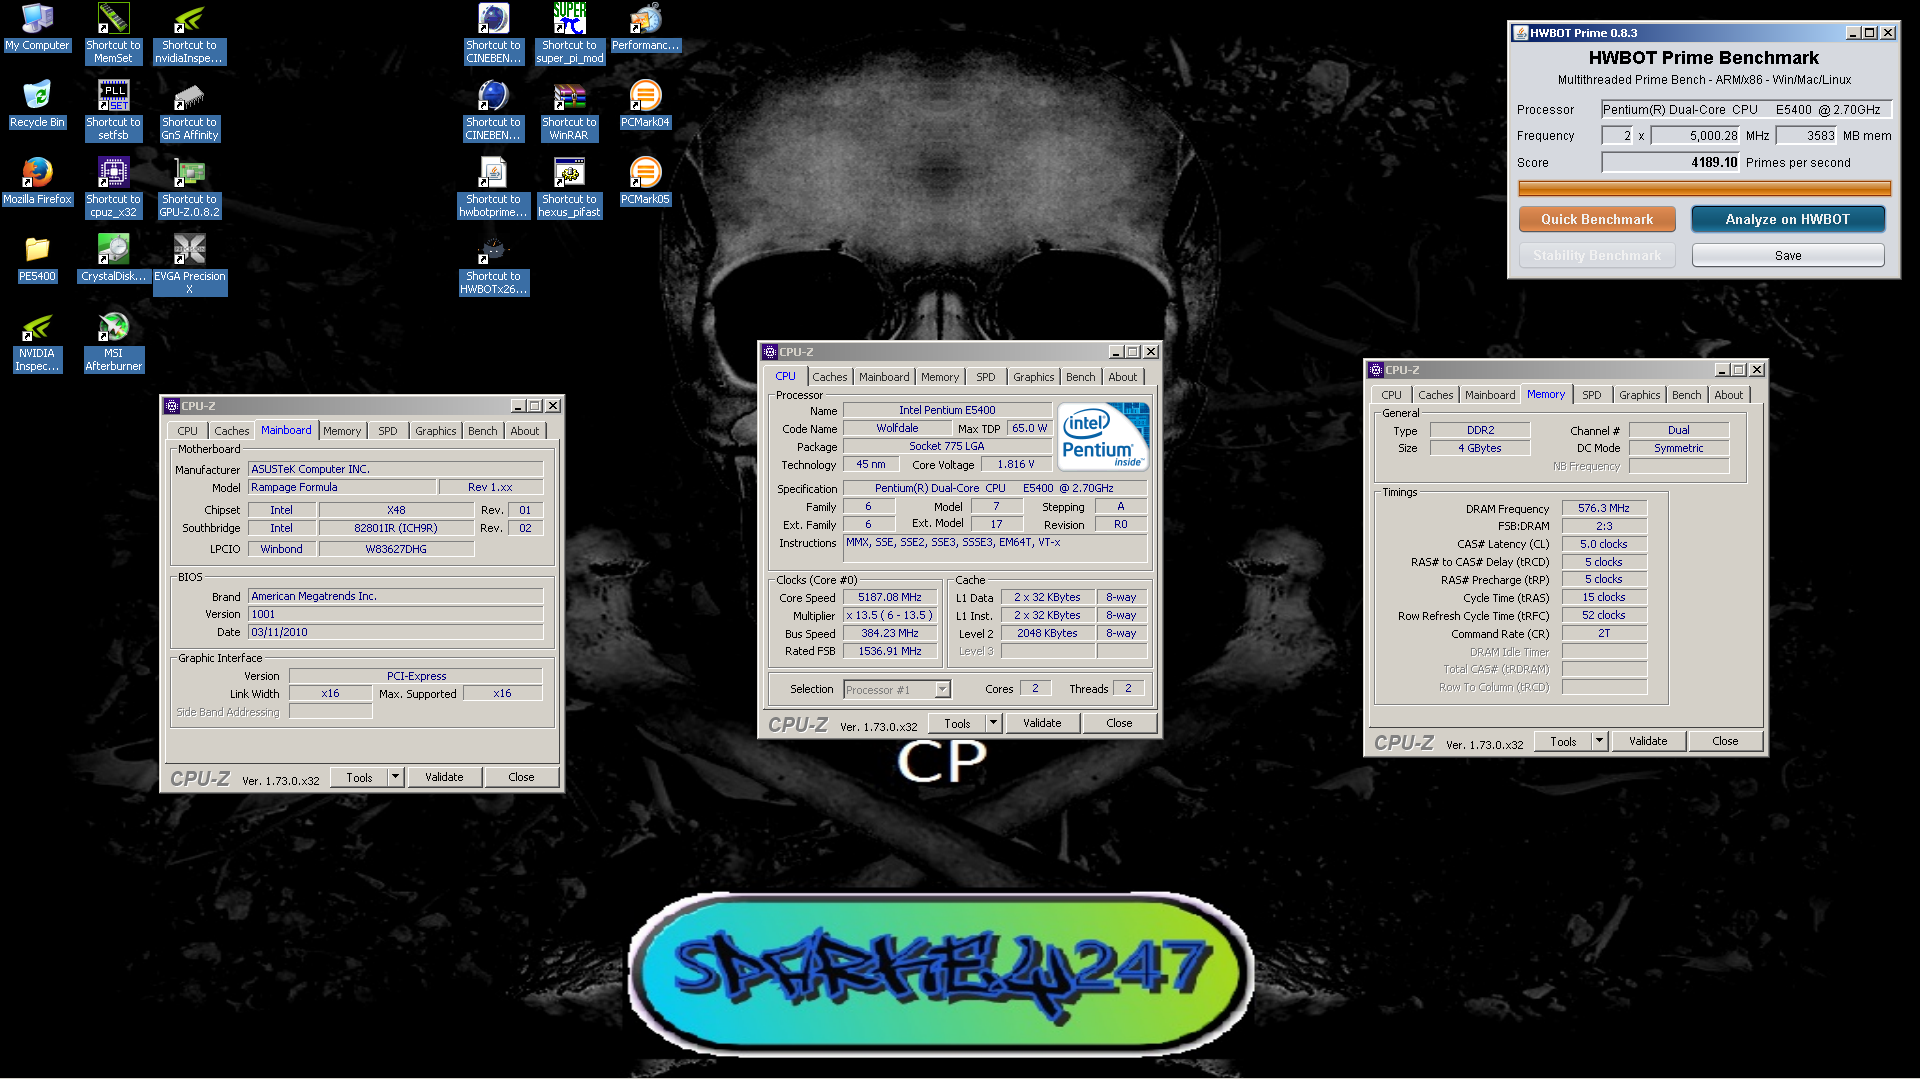Click Close button in Mainboard CPU-Z

click(521, 777)
